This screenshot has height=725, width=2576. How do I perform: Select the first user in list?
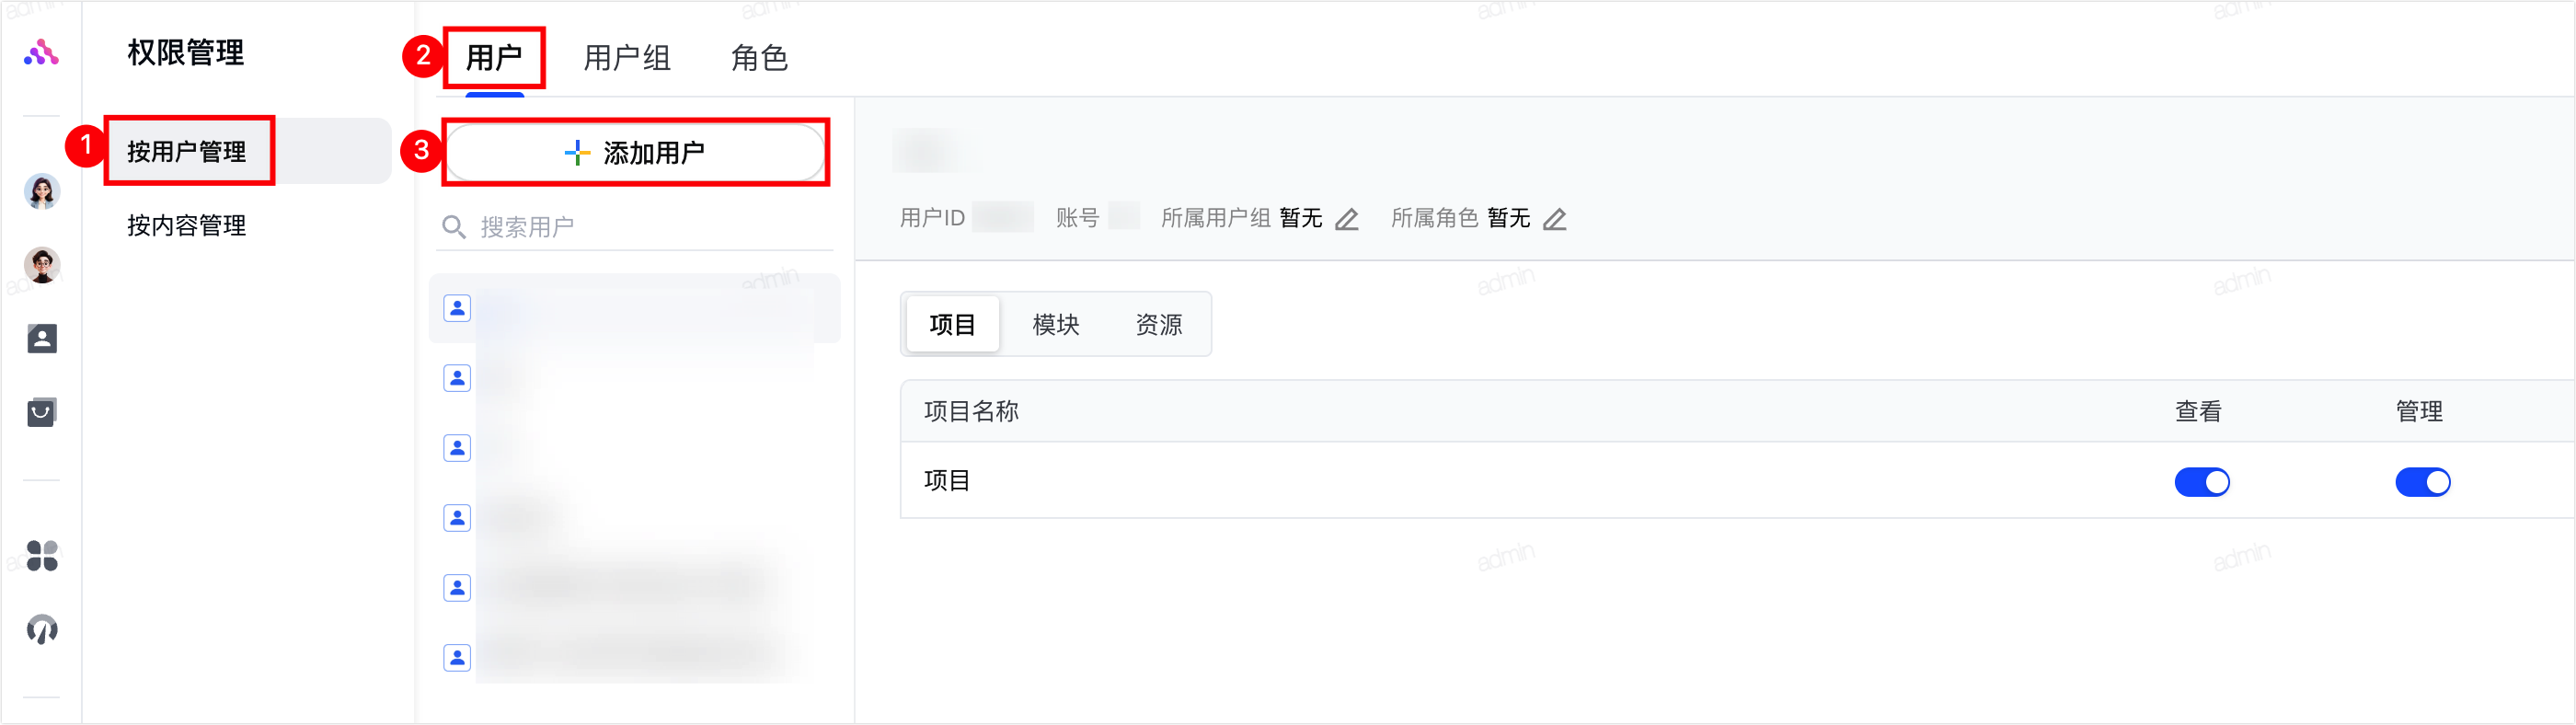636,309
